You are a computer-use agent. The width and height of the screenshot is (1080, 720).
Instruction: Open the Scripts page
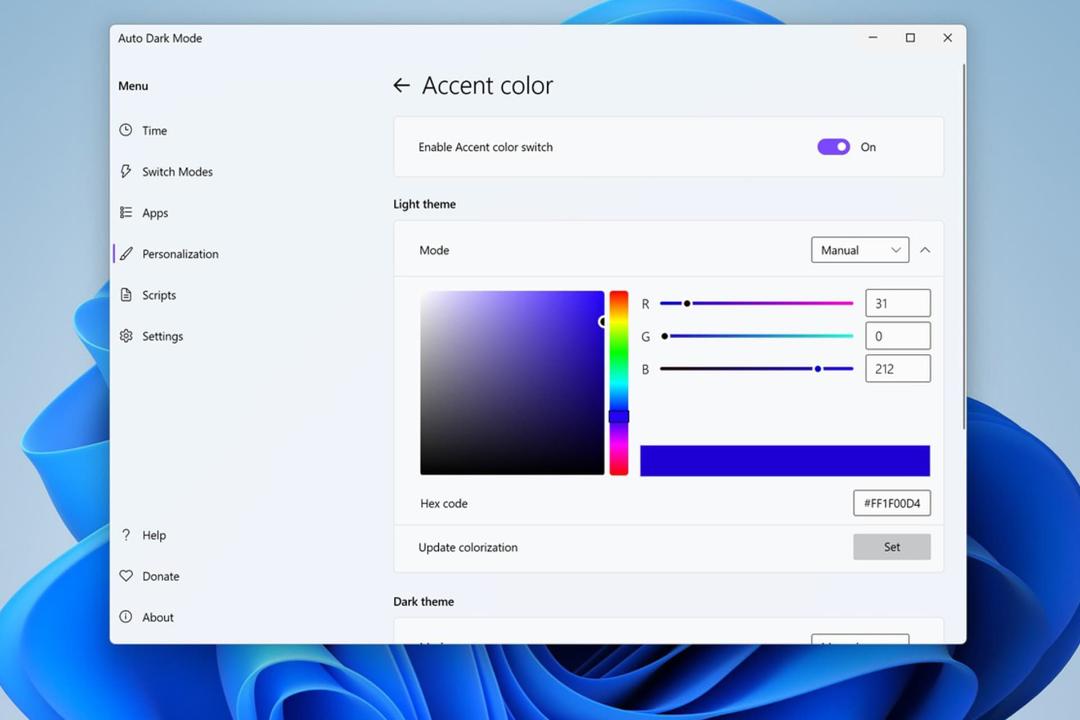(x=159, y=295)
